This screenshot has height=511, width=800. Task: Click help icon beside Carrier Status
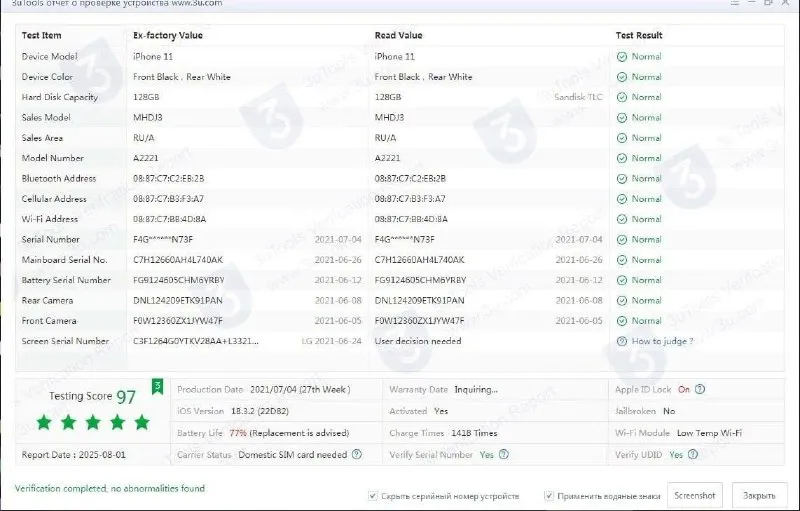(x=357, y=454)
